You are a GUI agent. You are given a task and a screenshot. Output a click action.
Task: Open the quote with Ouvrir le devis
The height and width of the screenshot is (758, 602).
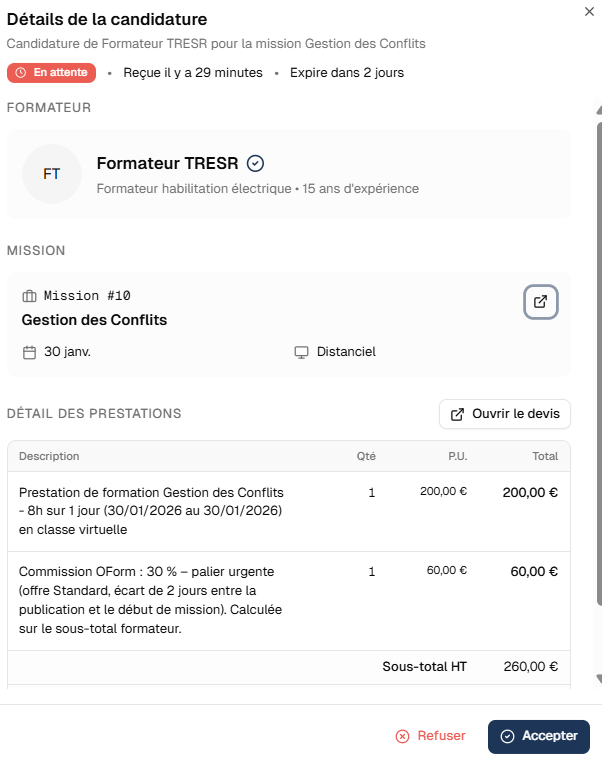pyautogui.click(x=505, y=414)
